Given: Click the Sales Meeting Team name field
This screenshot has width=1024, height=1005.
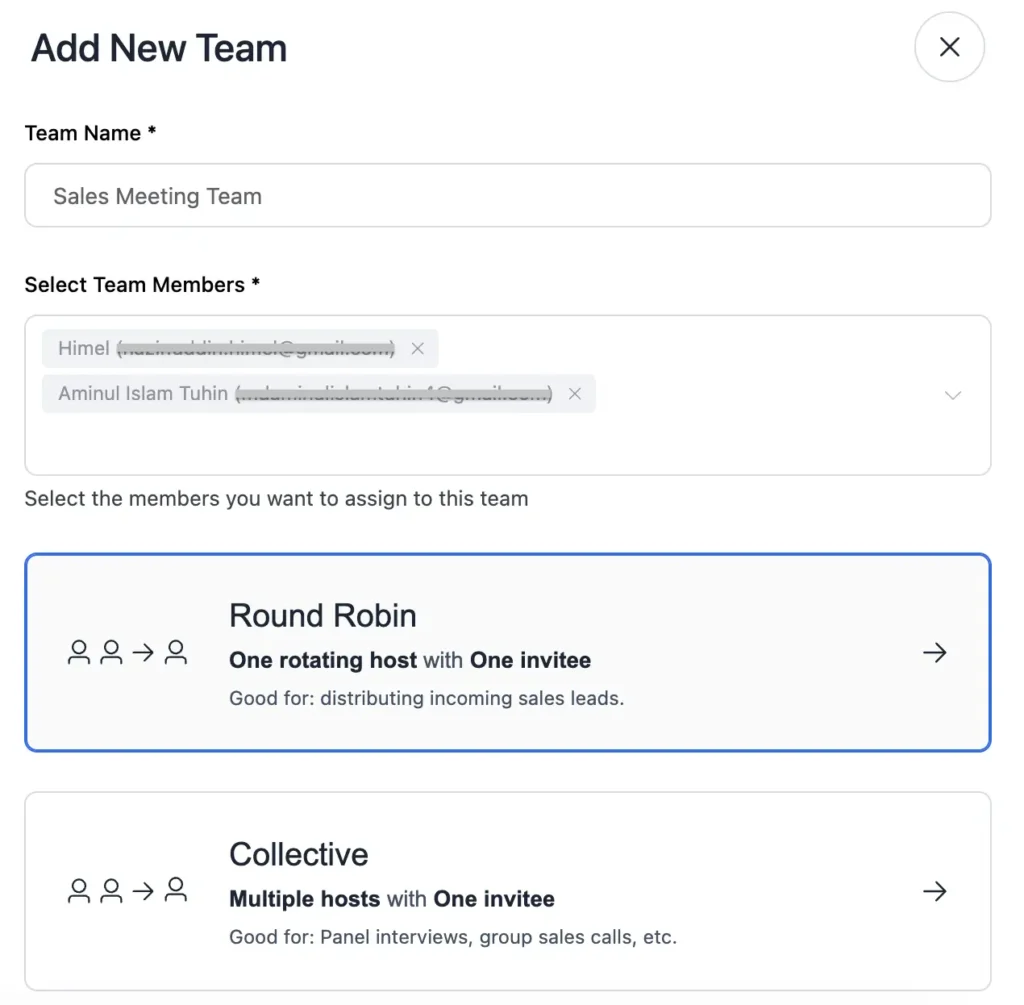Looking at the screenshot, I should [507, 196].
